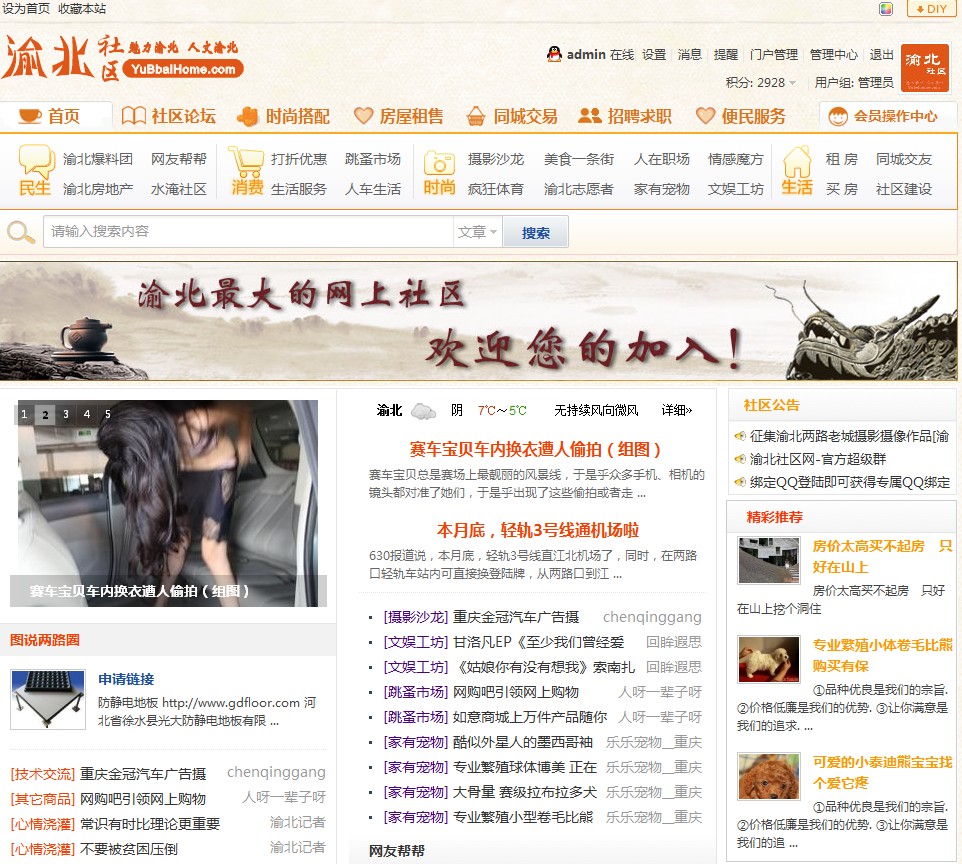This screenshot has height=864, width=962.
Task: Open category tag [技术交流]
Action: click(x=43, y=774)
